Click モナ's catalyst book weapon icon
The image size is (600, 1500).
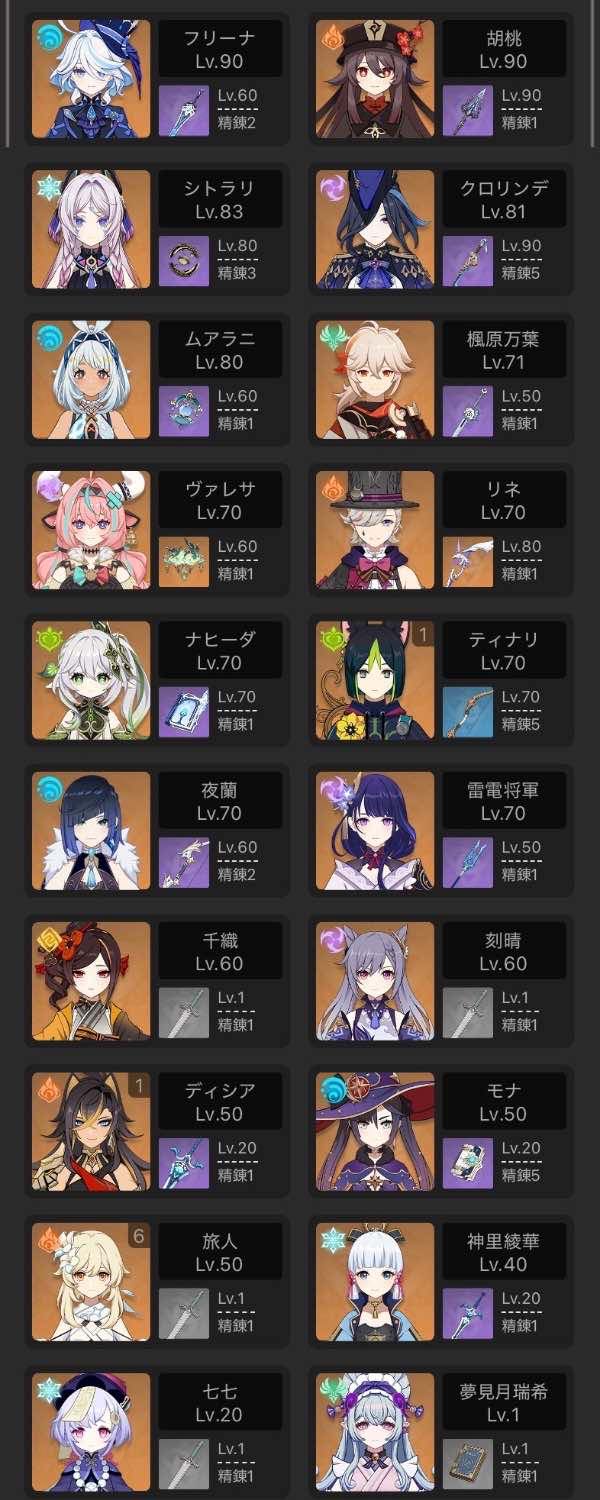pyautogui.click(x=468, y=1164)
